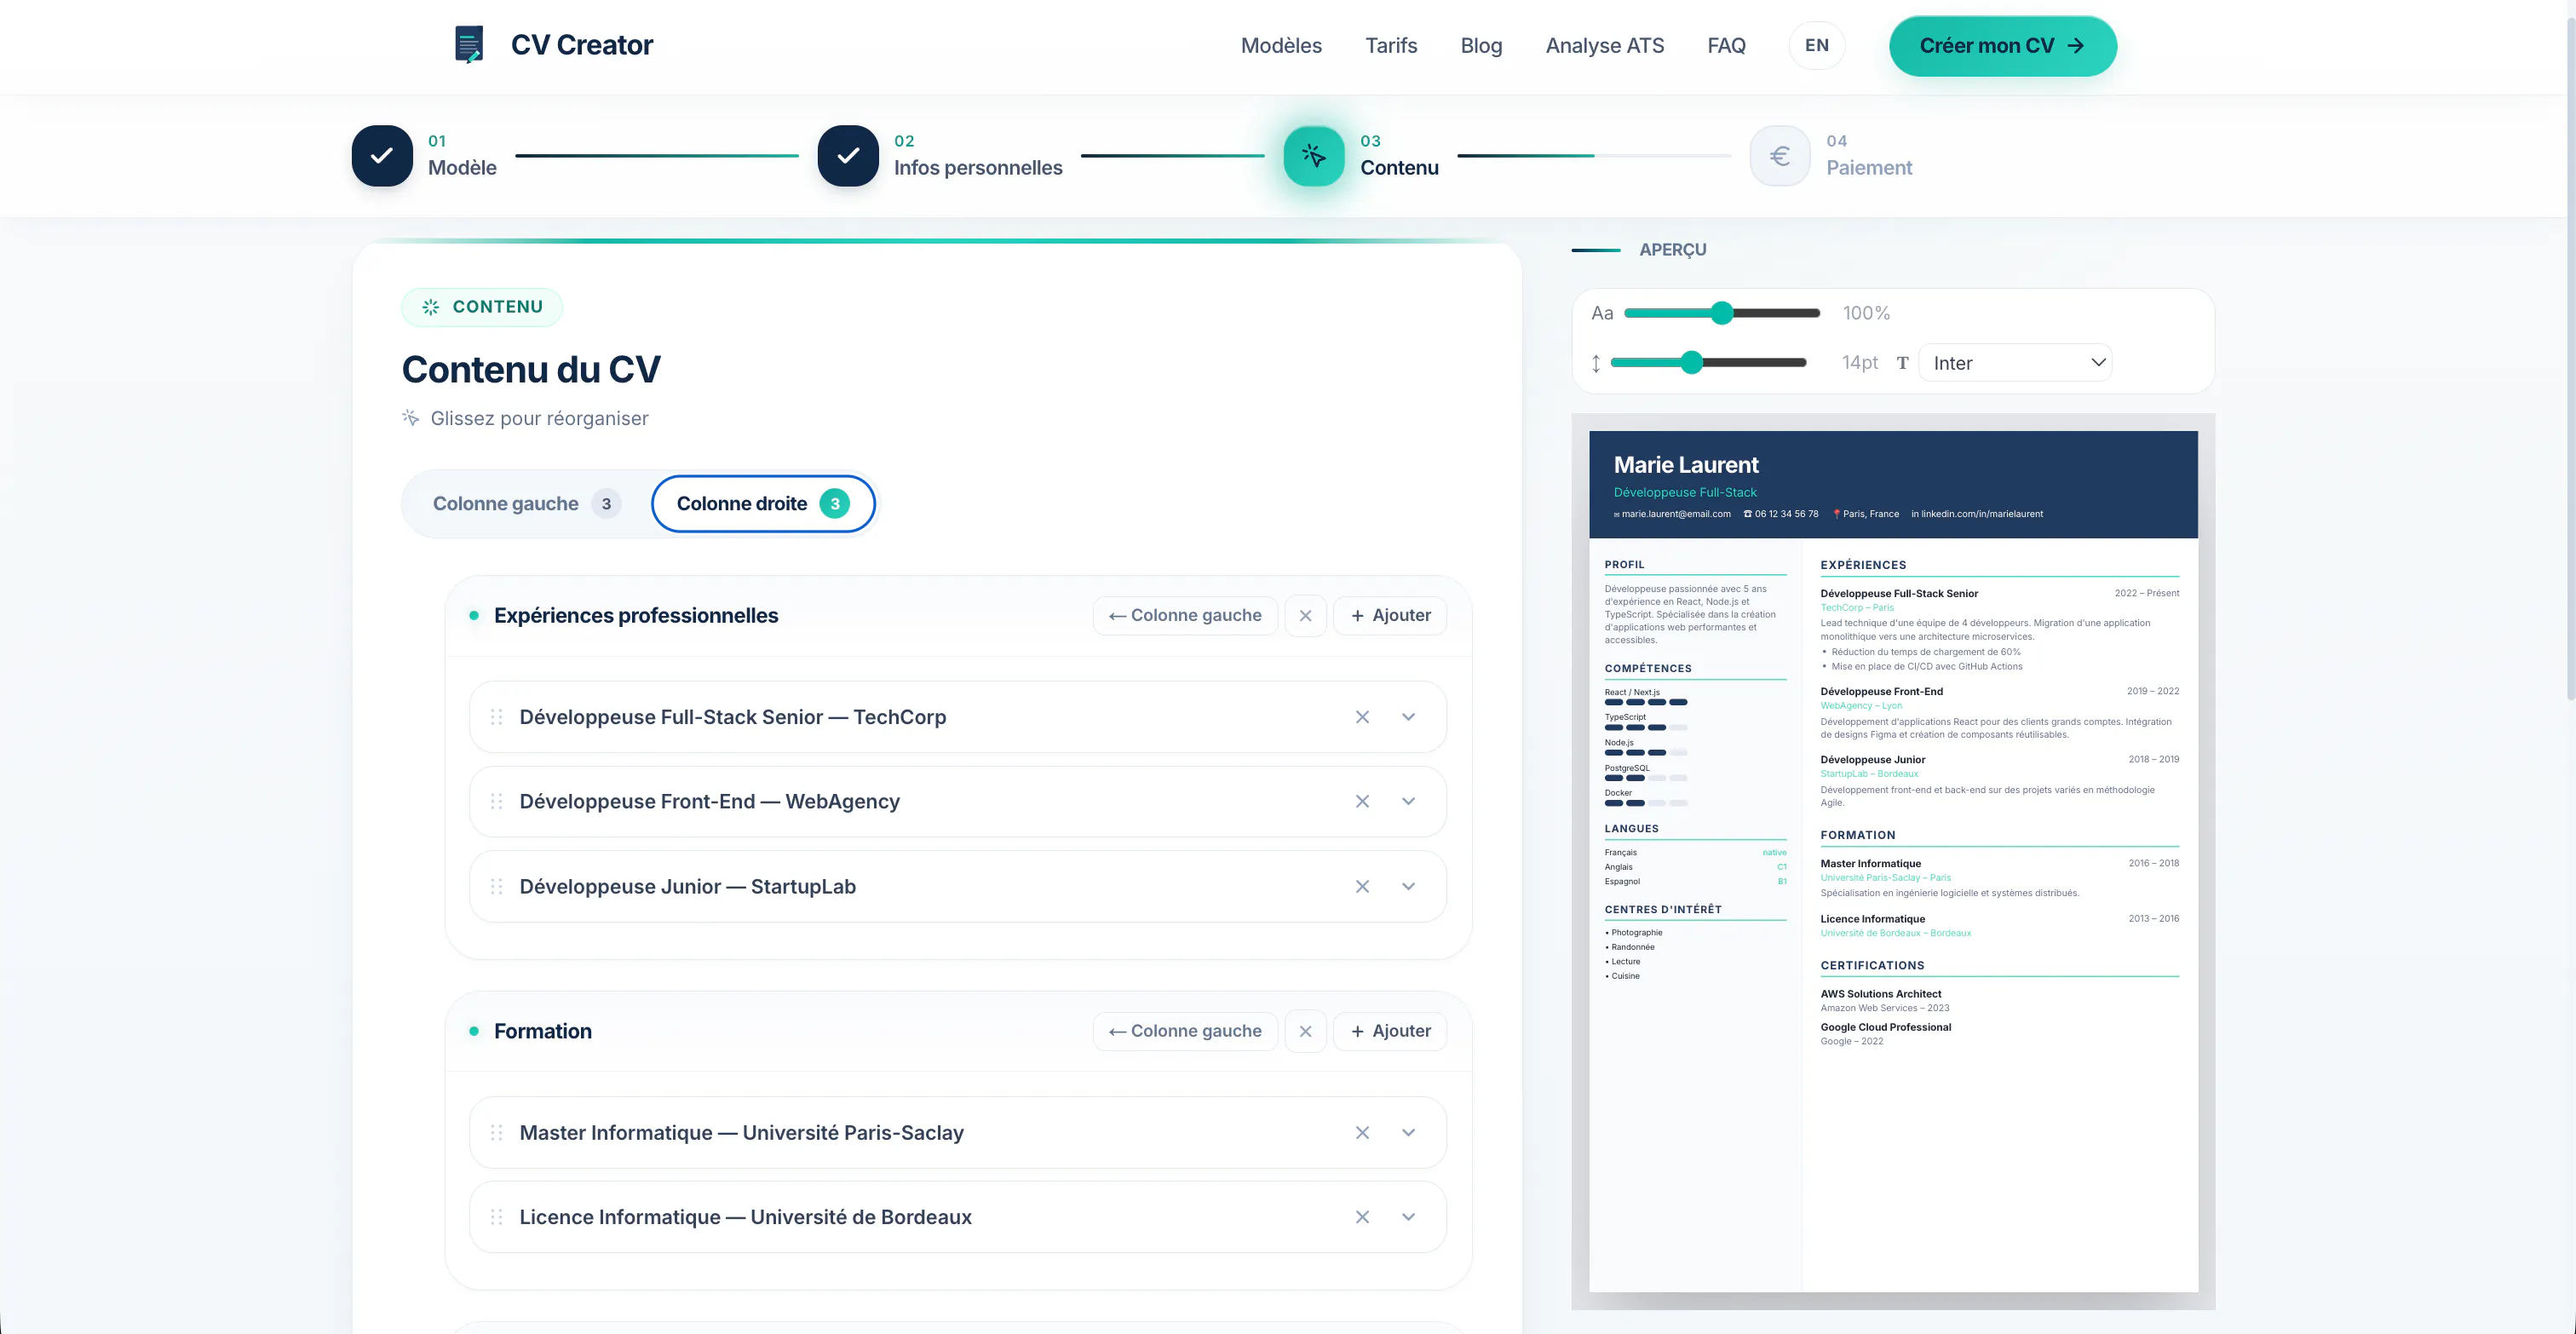Open the Inter font dropdown

tap(2015, 363)
